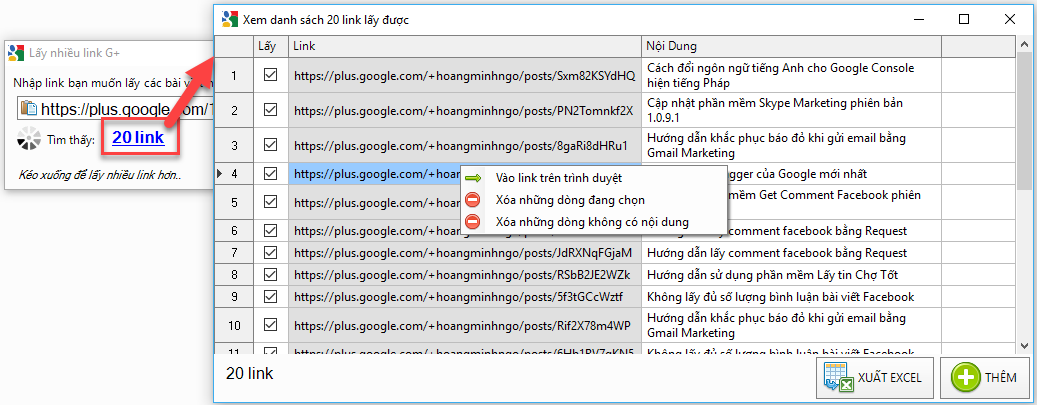The width and height of the screenshot is (1037, 405).
Task: Uncheck the Lấy checkbox in row 2
Action: (x=270, y=110)
